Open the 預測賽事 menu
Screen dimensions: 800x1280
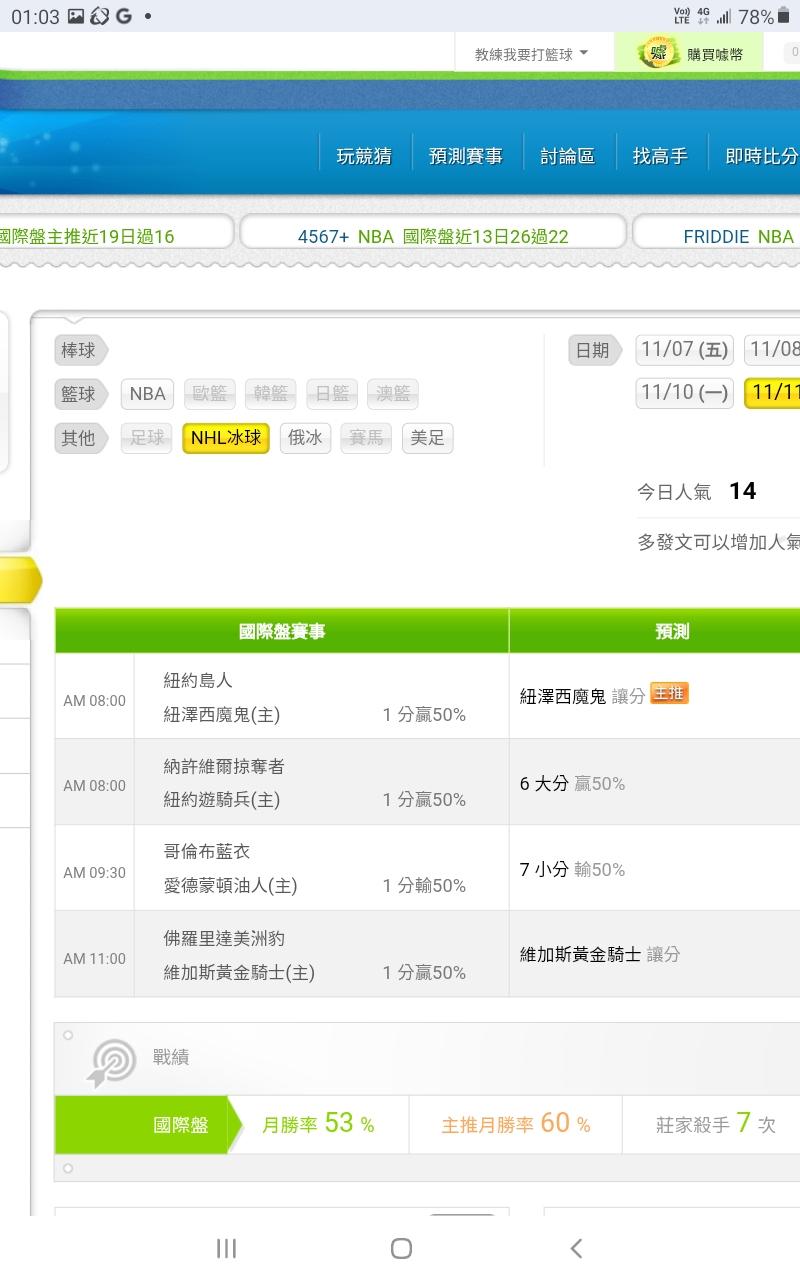(x=465, y=156)
